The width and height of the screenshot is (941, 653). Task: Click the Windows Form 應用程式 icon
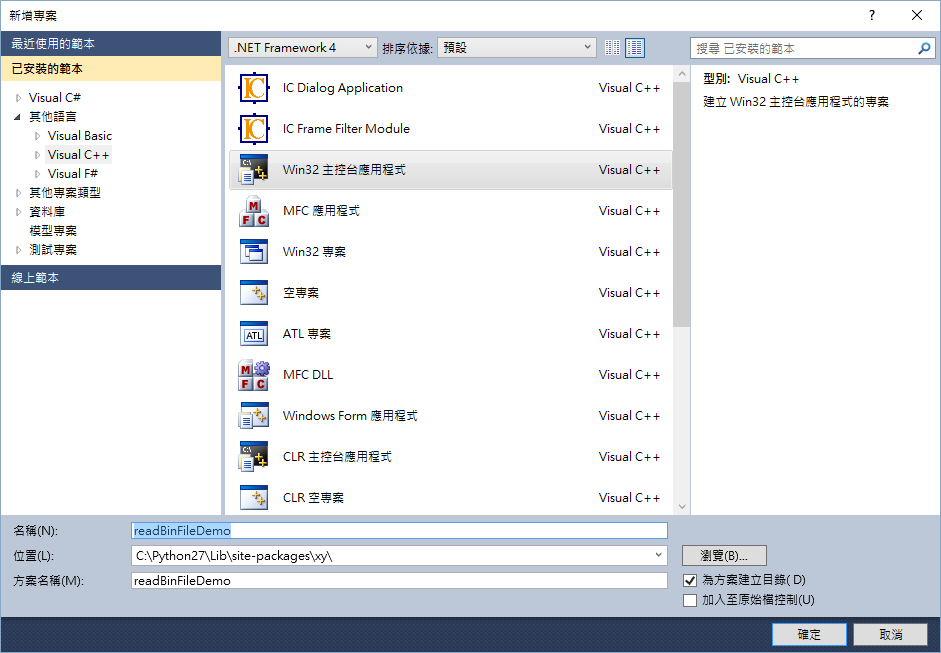point(254,416)
